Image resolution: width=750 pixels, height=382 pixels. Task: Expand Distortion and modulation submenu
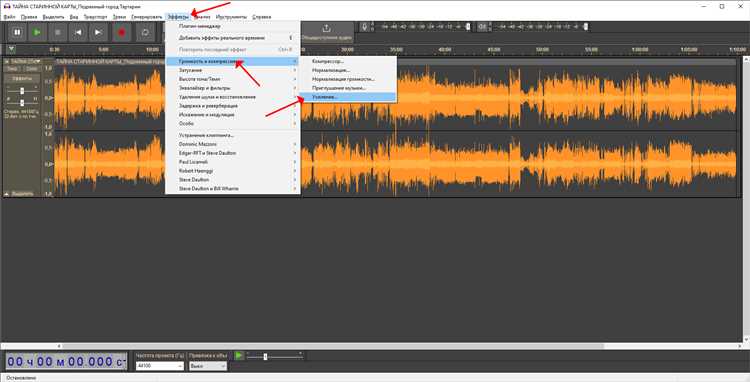(233, 115)
